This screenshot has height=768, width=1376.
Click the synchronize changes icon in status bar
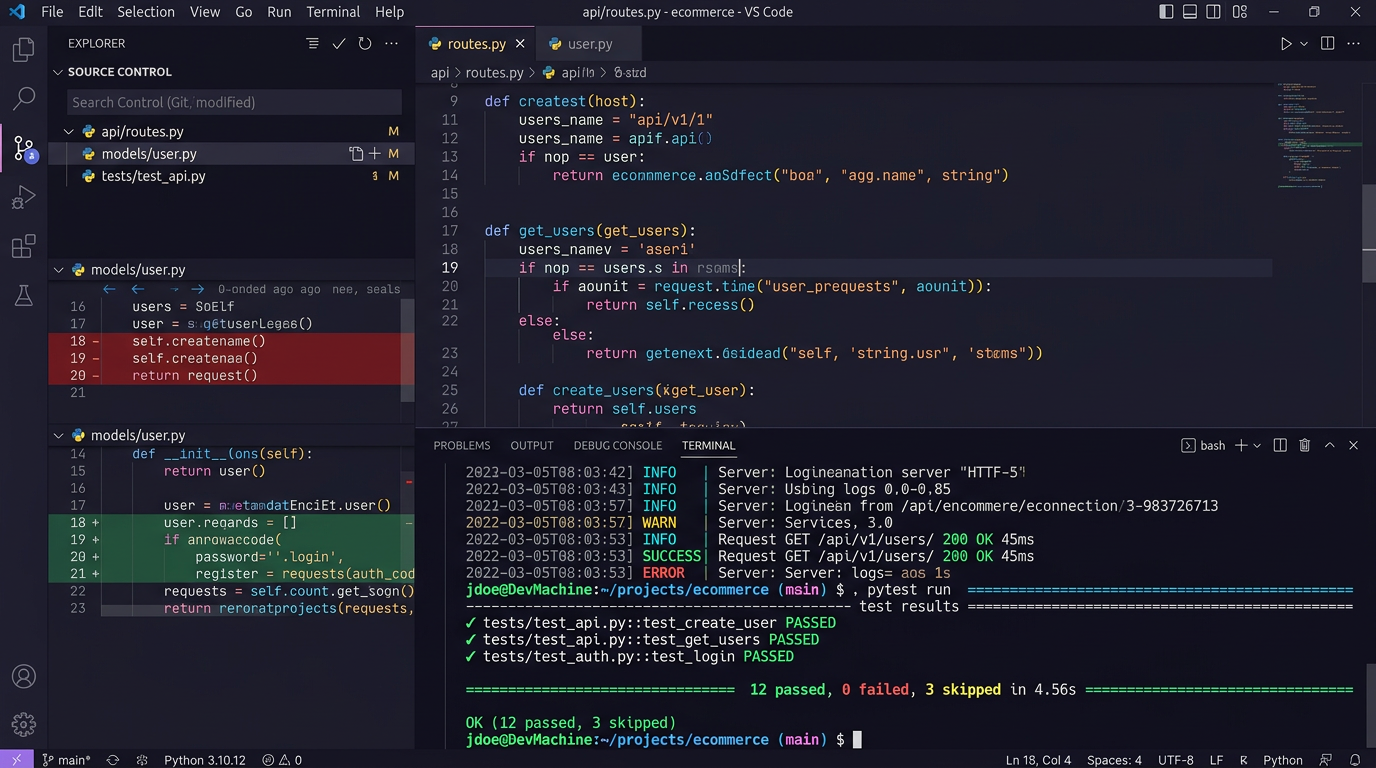(113, 760)
